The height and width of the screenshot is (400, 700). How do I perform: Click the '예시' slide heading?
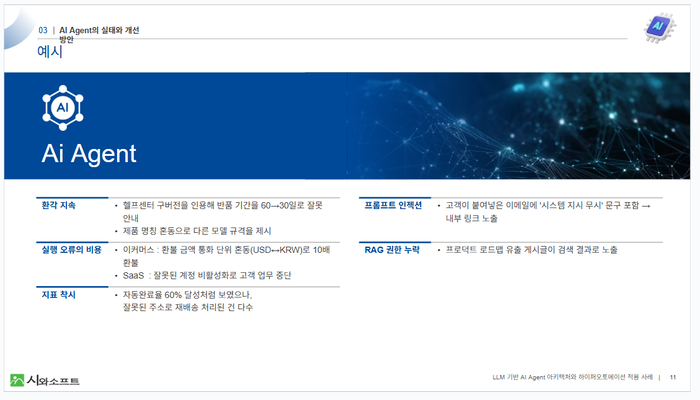(50, 51)
